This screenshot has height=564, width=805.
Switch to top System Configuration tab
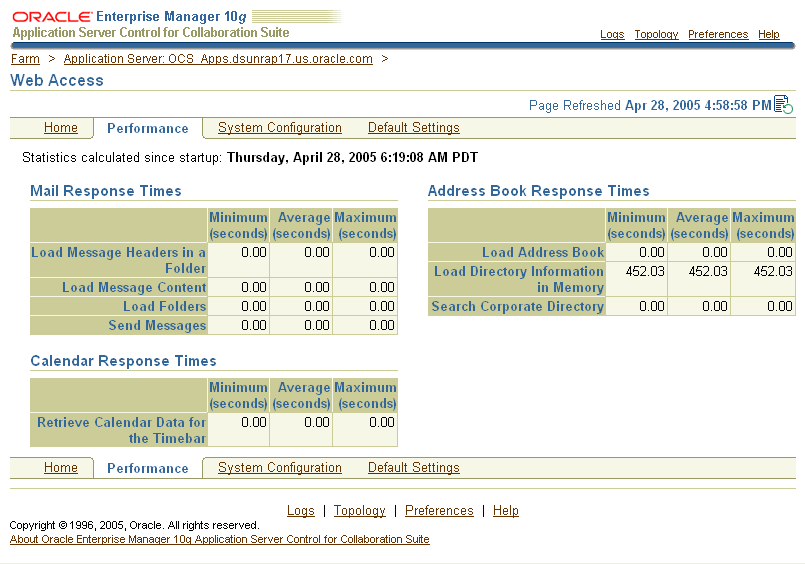pyautogui.click(x=280, y=128)
